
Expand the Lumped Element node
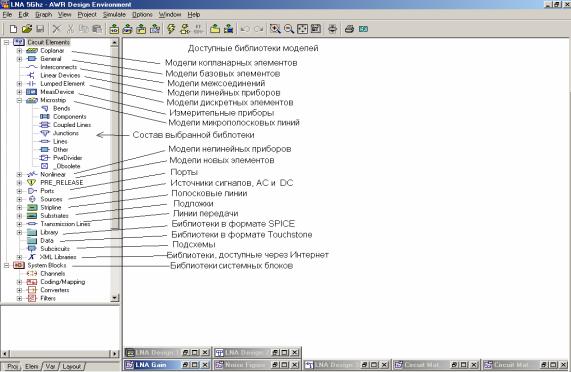tap(19, 84)
